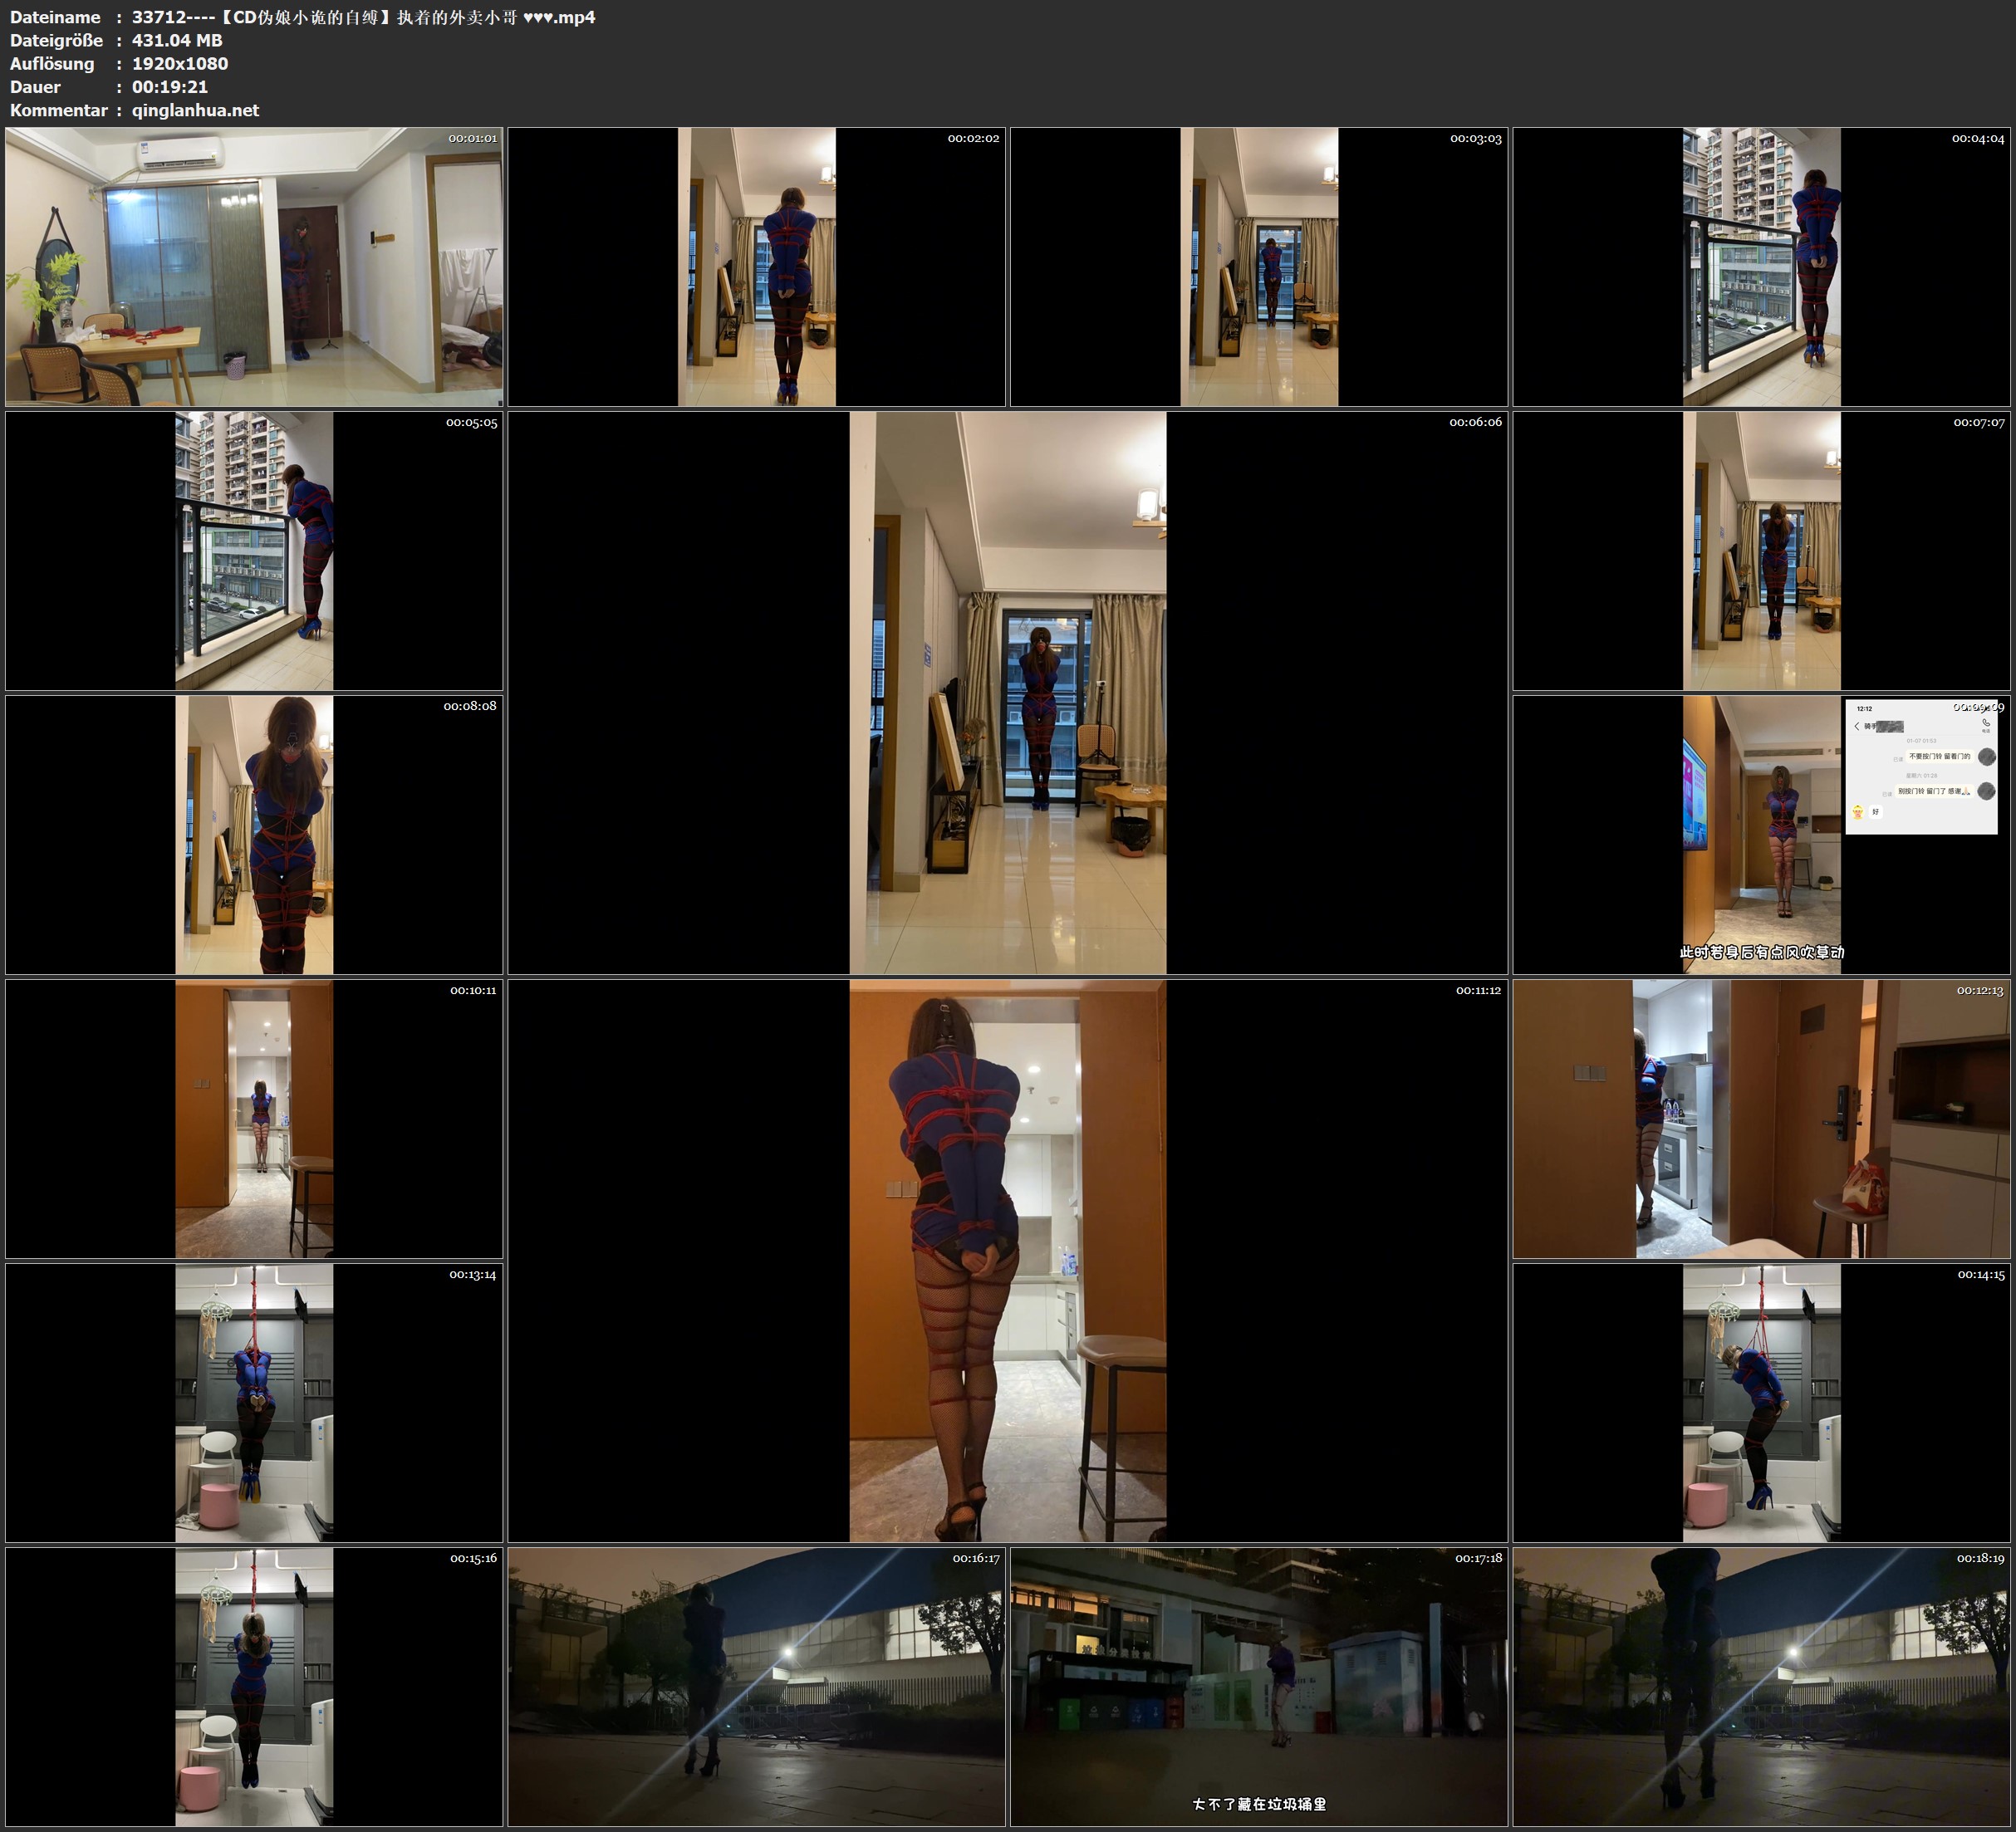
Task: Click the thumbnail timestamped 00:01:01
Action: pyautogui.click(x=254, y=266)
